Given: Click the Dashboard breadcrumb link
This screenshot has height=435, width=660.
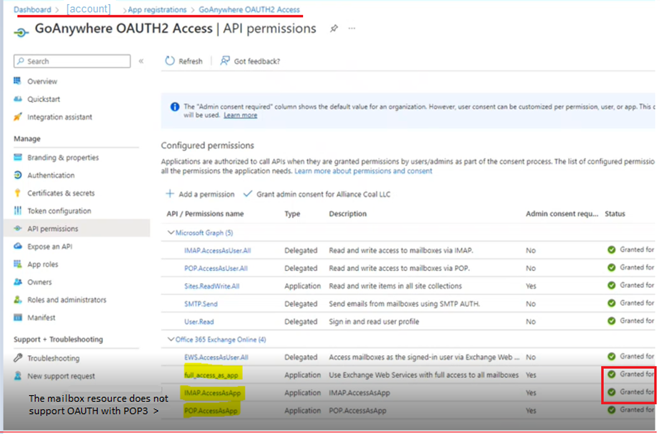Looking at the screenshot, I should [32, 9].
